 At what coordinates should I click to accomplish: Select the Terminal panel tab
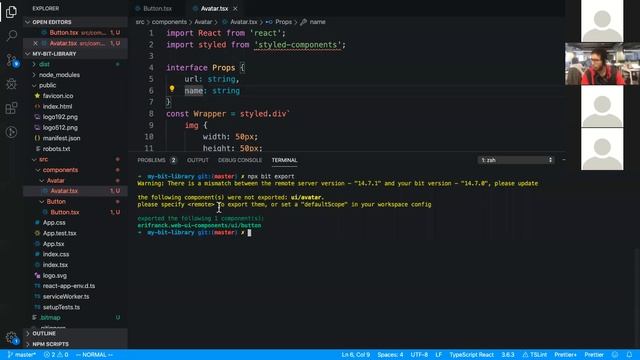[284, 160]
